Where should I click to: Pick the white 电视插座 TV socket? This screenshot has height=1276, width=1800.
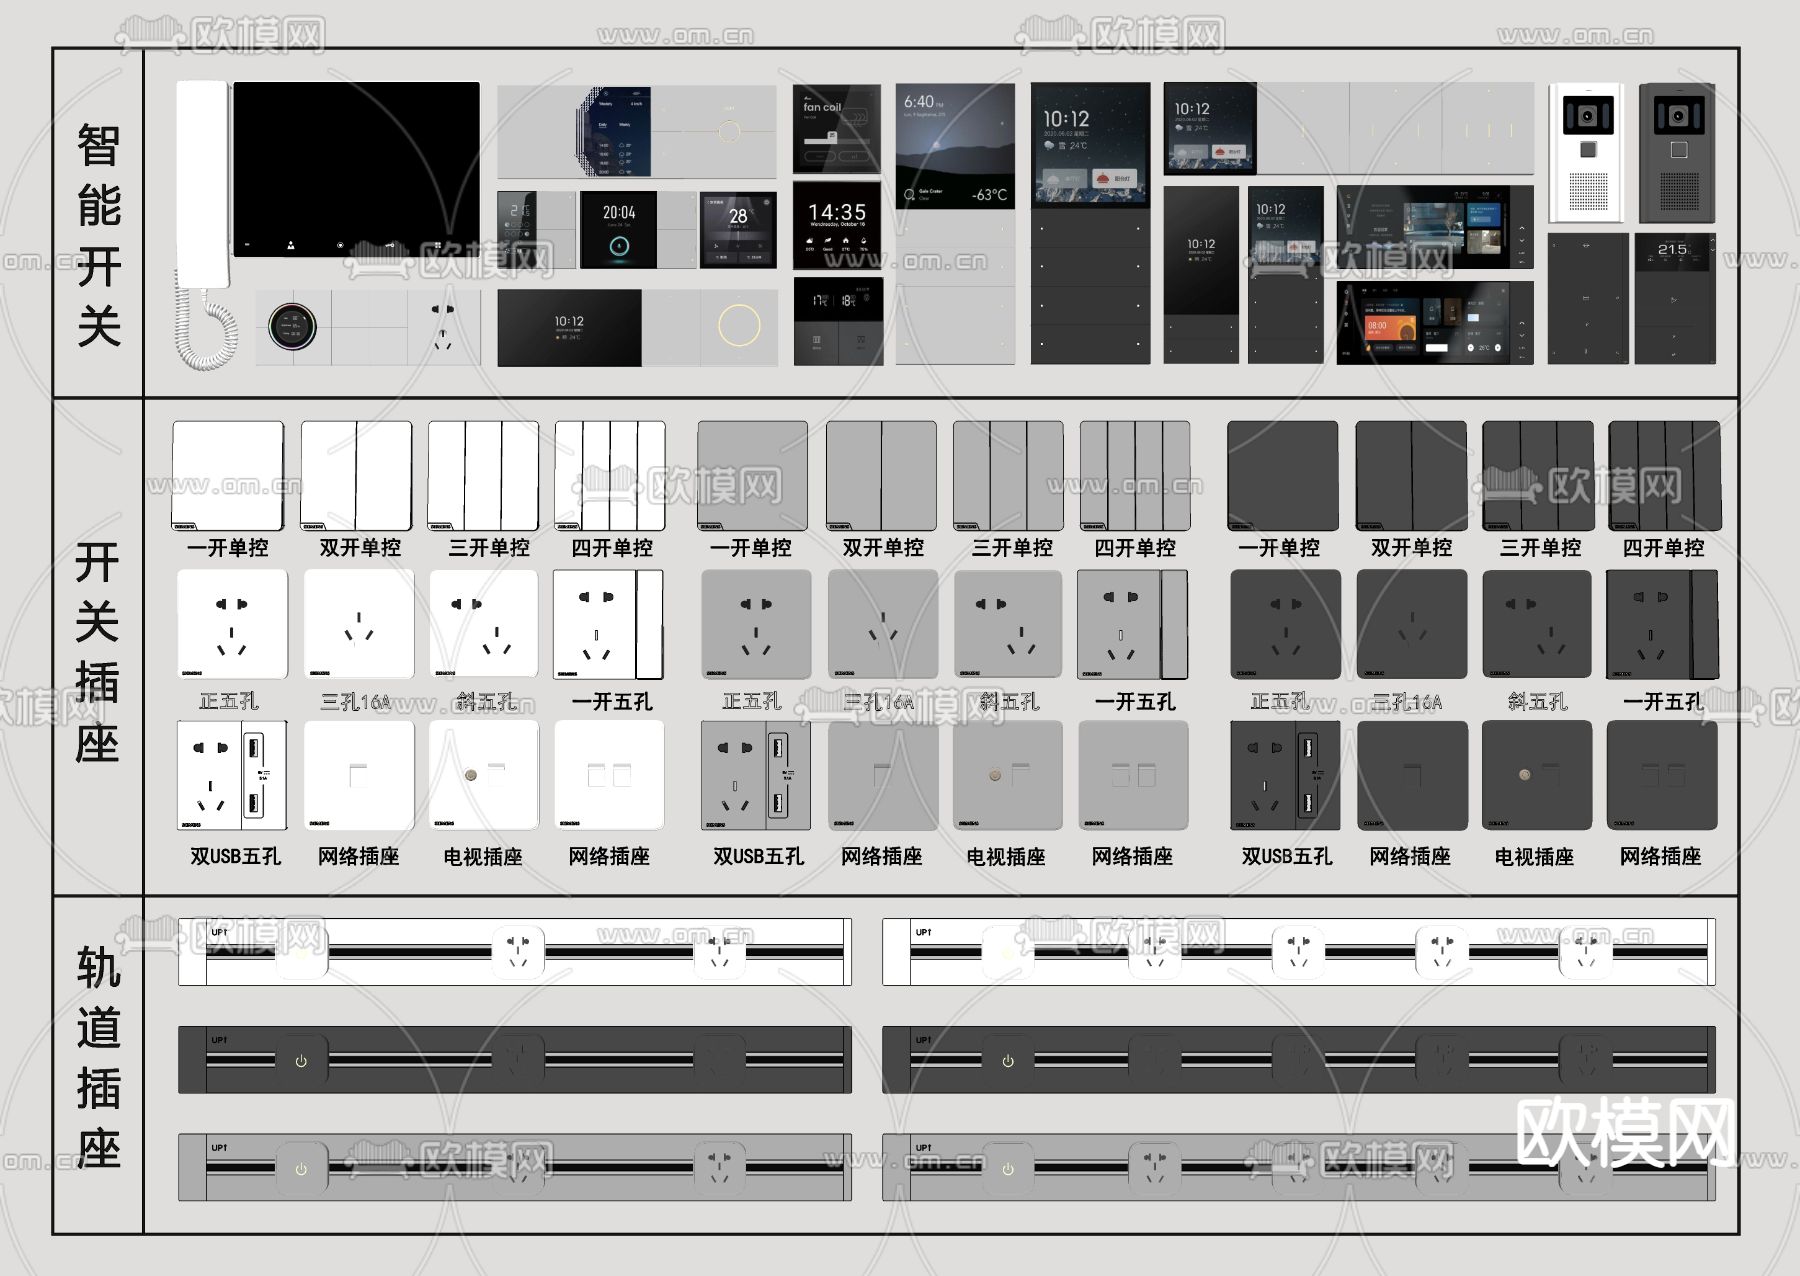tap(484, 775)
